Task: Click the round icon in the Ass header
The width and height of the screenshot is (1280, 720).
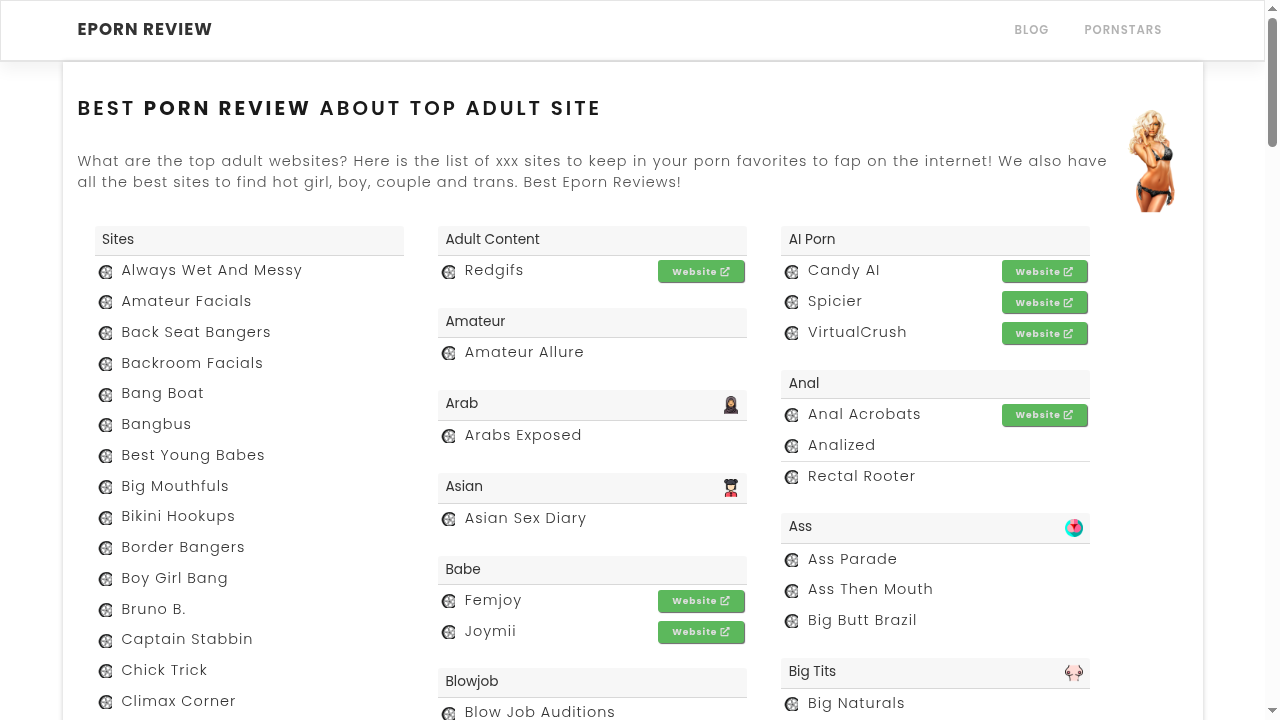Action: point(1074,528)
